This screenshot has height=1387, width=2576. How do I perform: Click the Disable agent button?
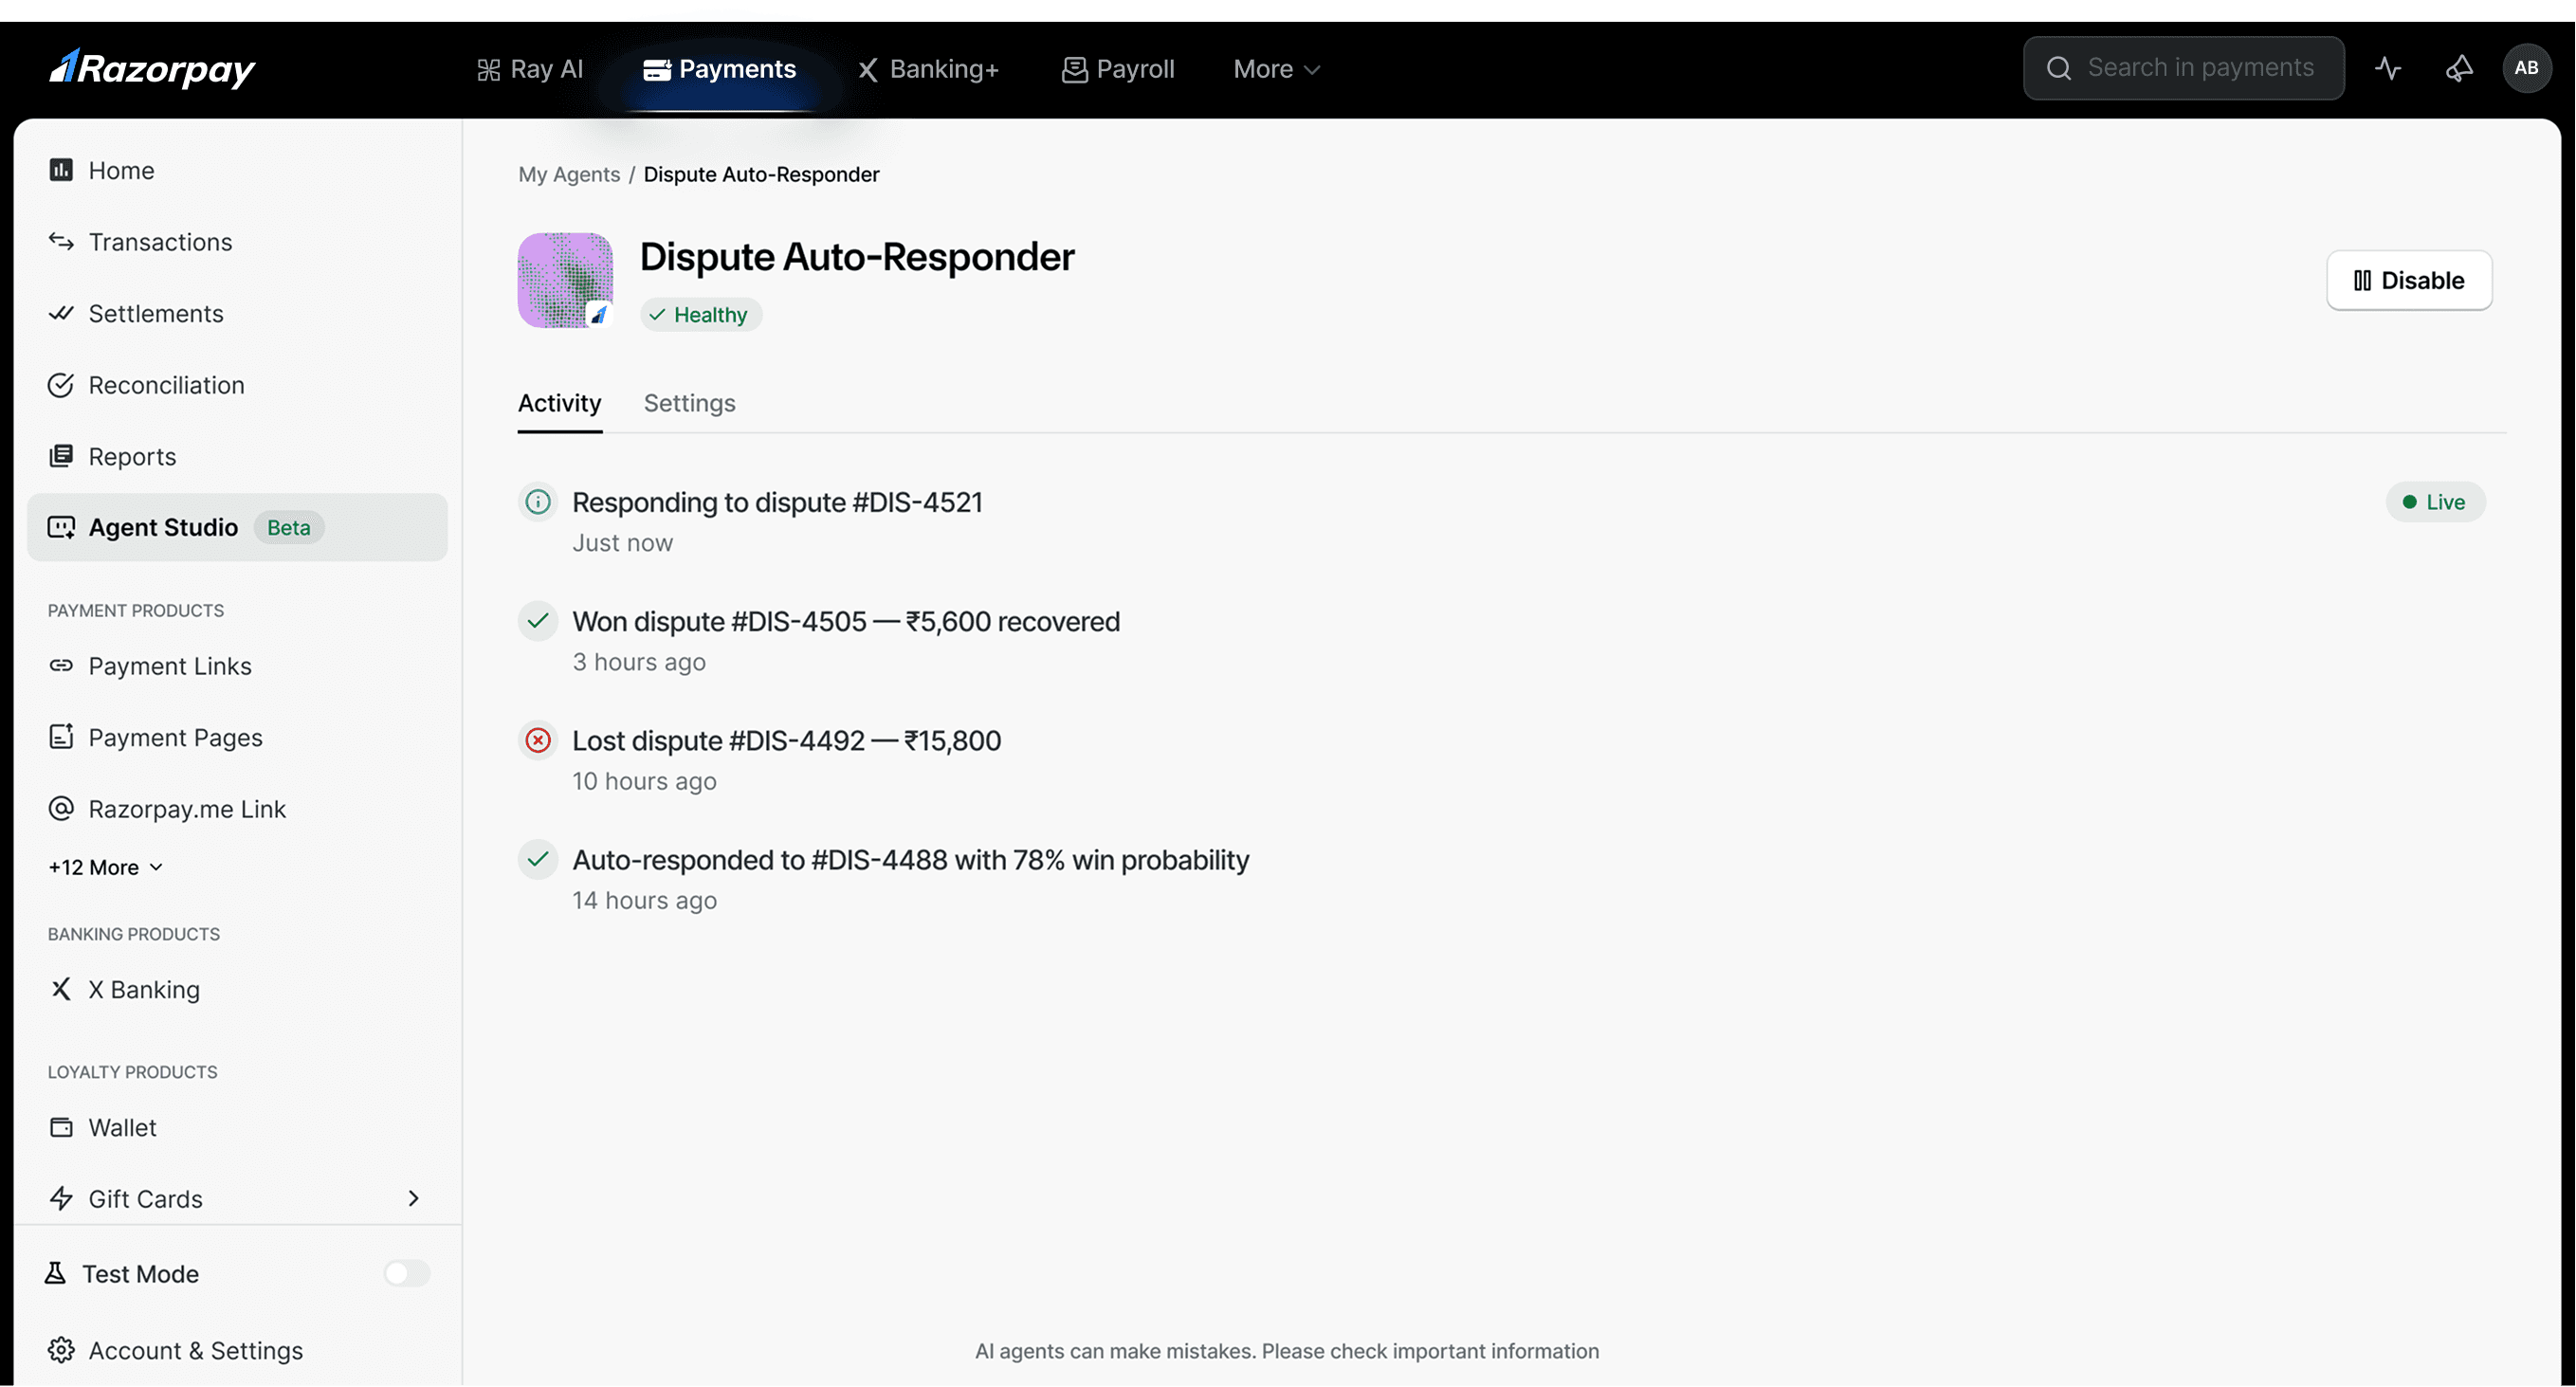(2408, 280)
